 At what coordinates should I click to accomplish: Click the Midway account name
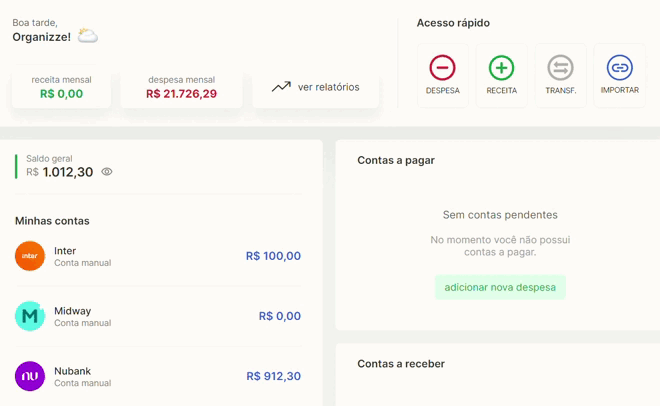point(72,311)
